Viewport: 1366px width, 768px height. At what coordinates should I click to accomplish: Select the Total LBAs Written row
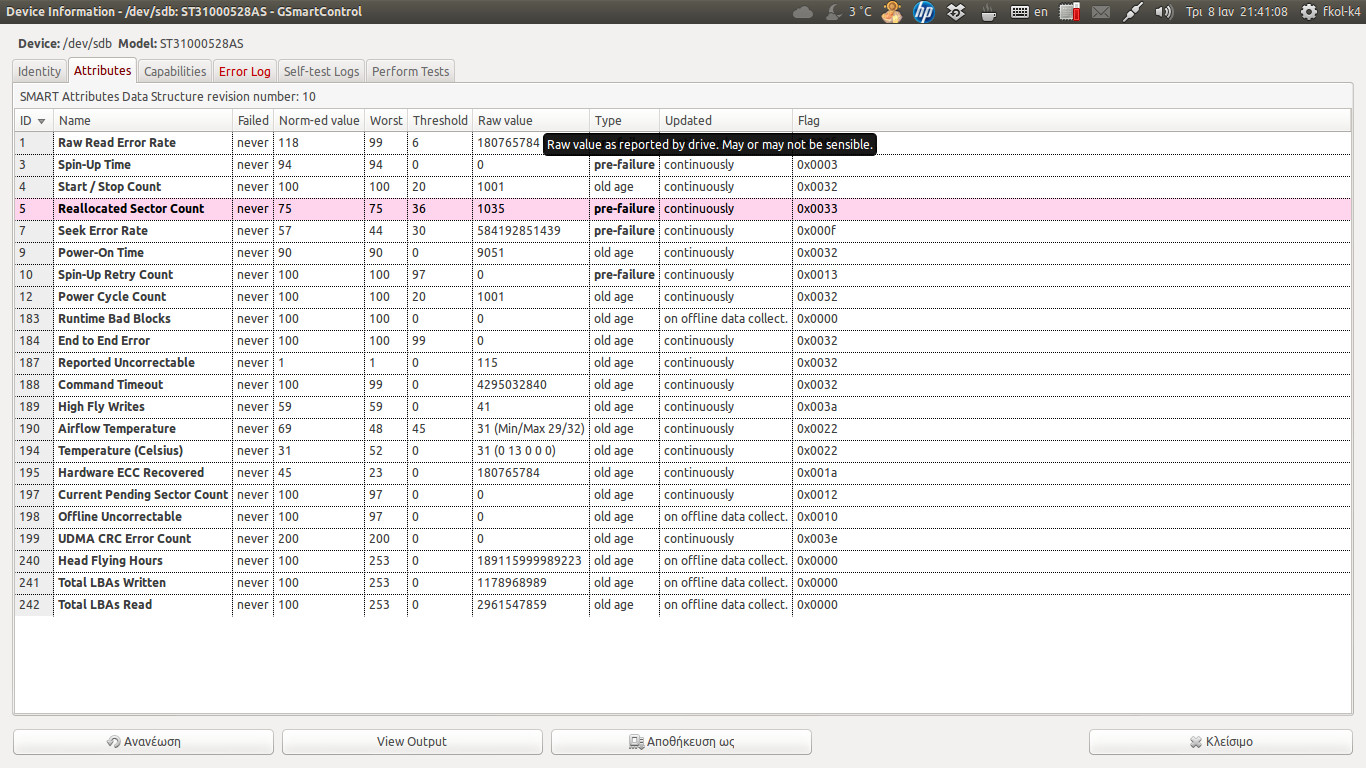pos(683,583)
